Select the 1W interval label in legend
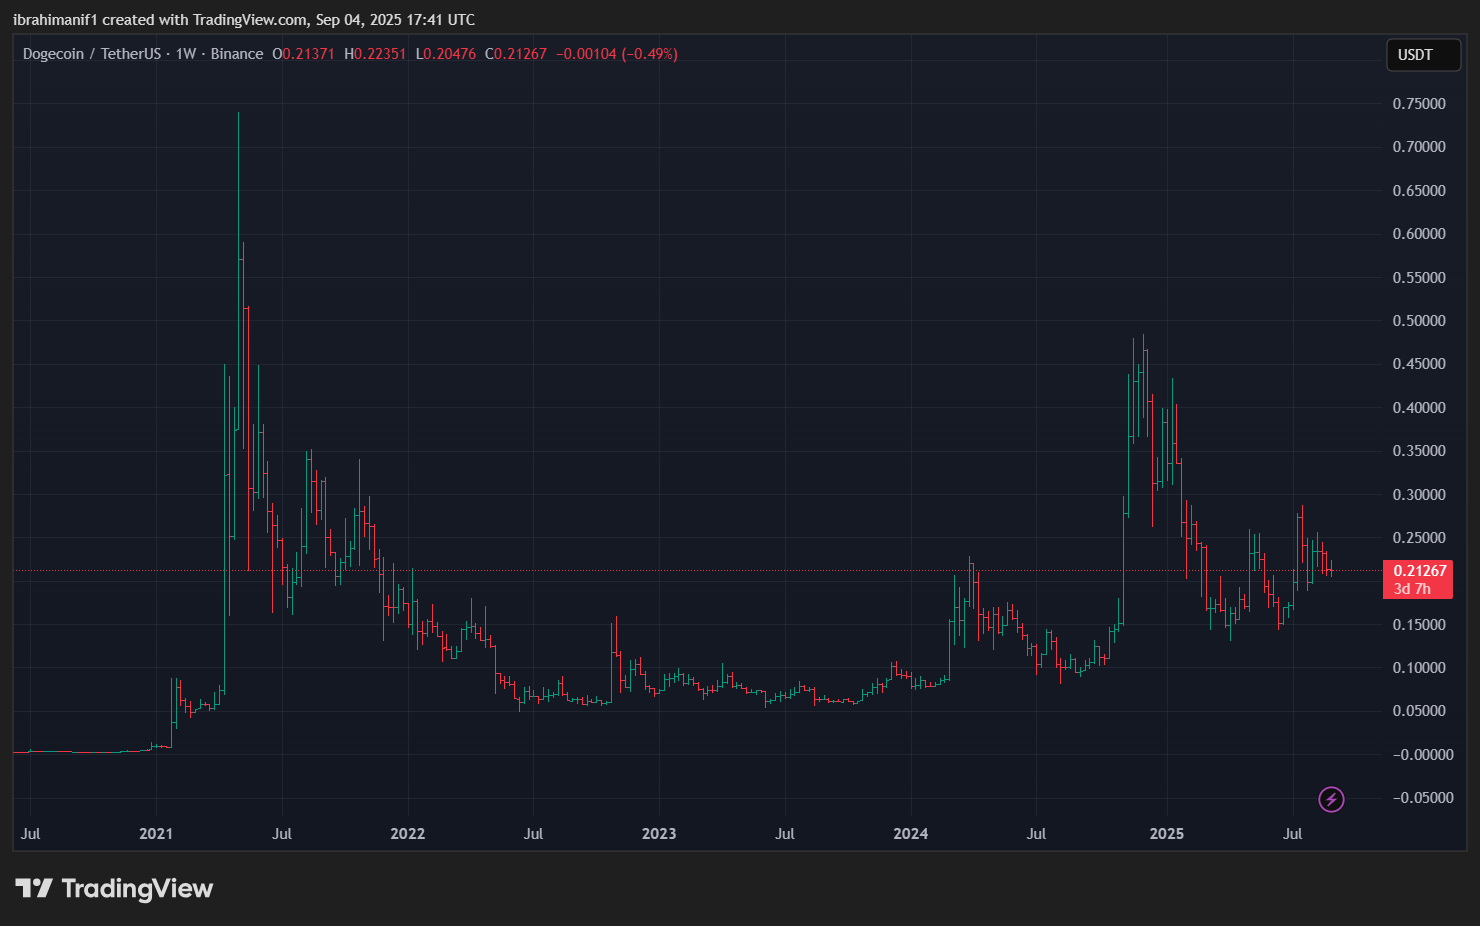This screenshot has height=926, width=1480. coord(186,54)
